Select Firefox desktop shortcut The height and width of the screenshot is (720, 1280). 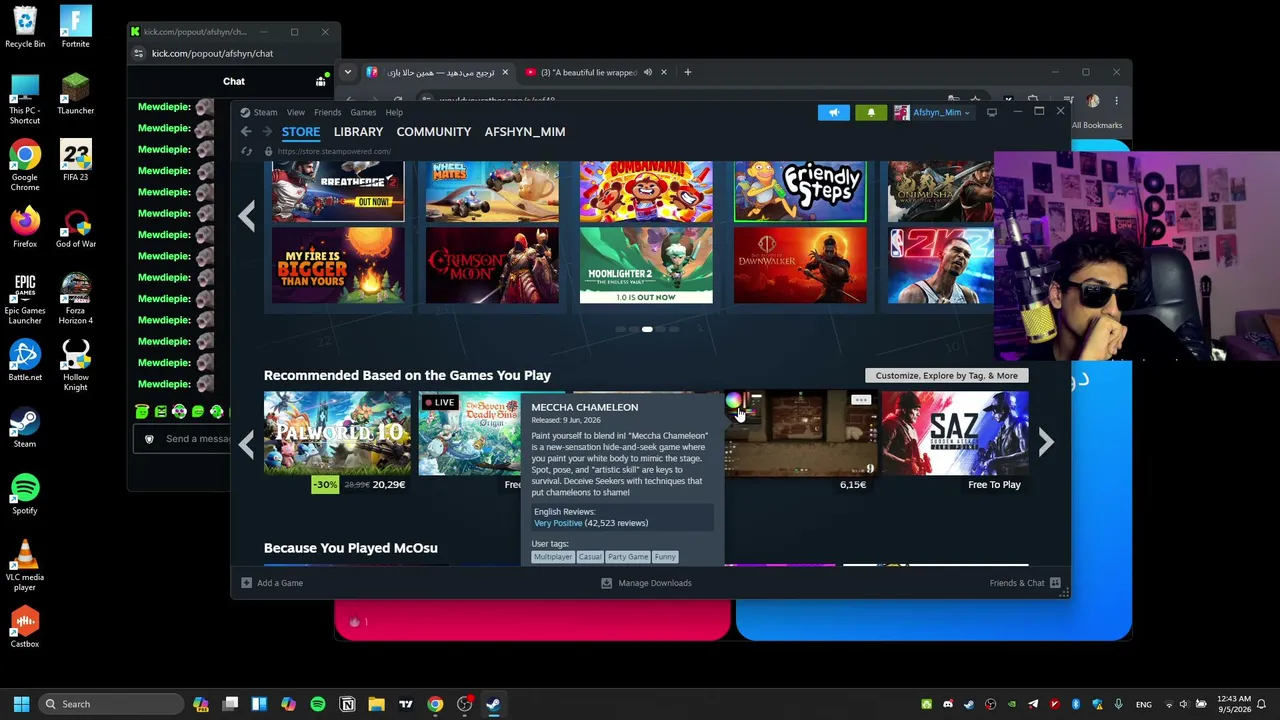pos(25,228)
